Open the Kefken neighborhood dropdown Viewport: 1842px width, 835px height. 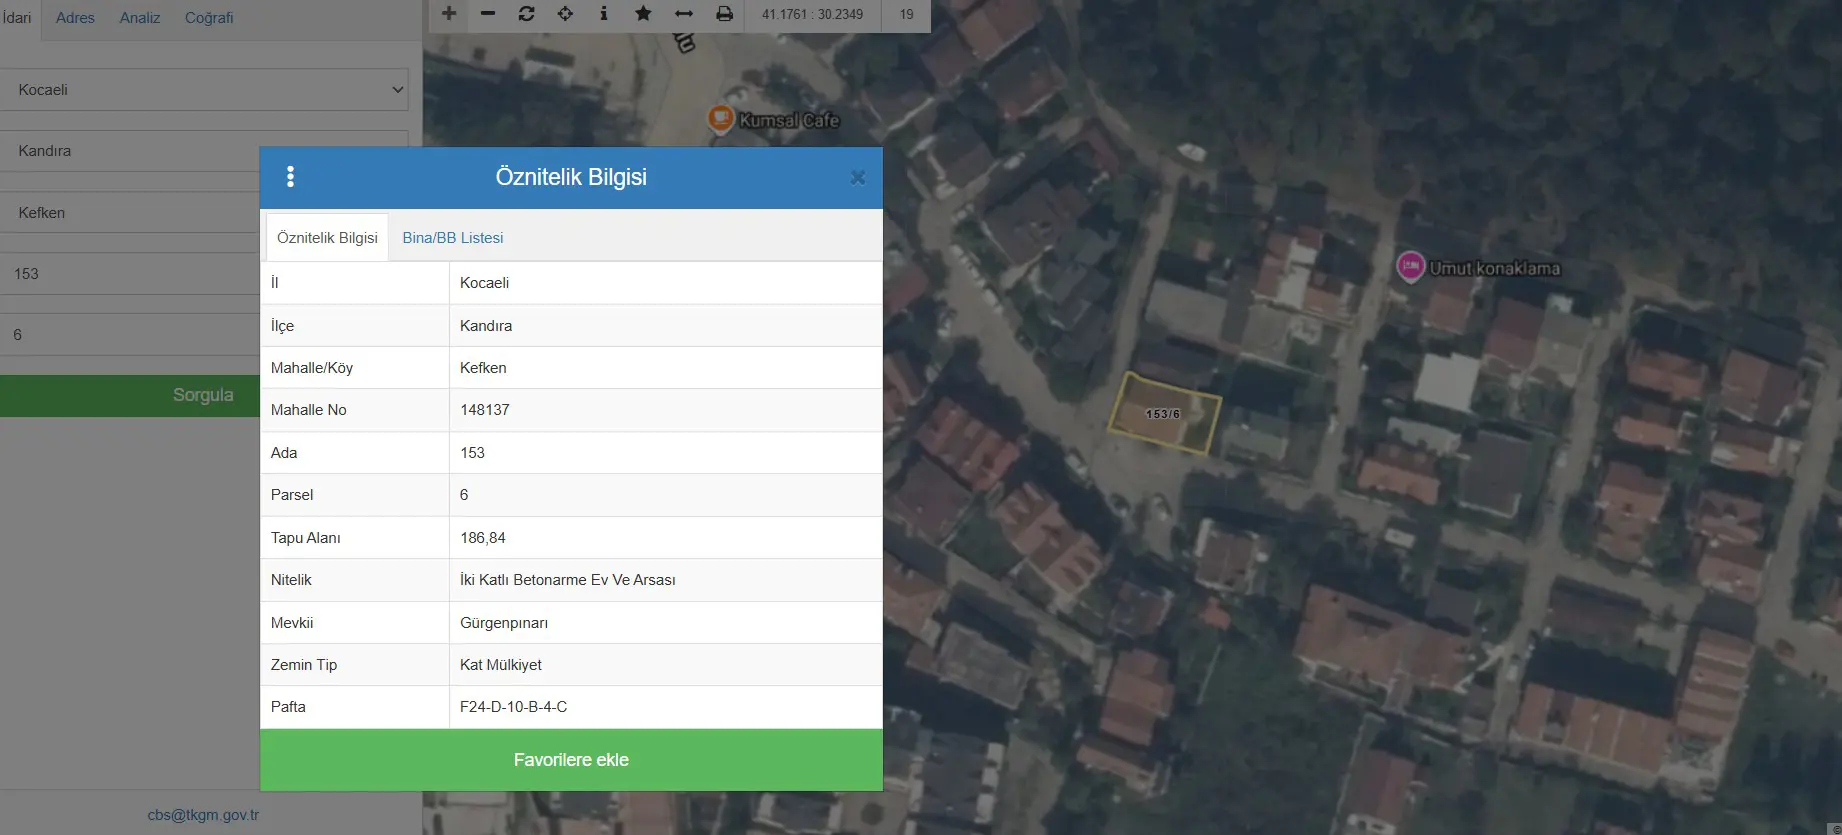[x=130, y=212]
